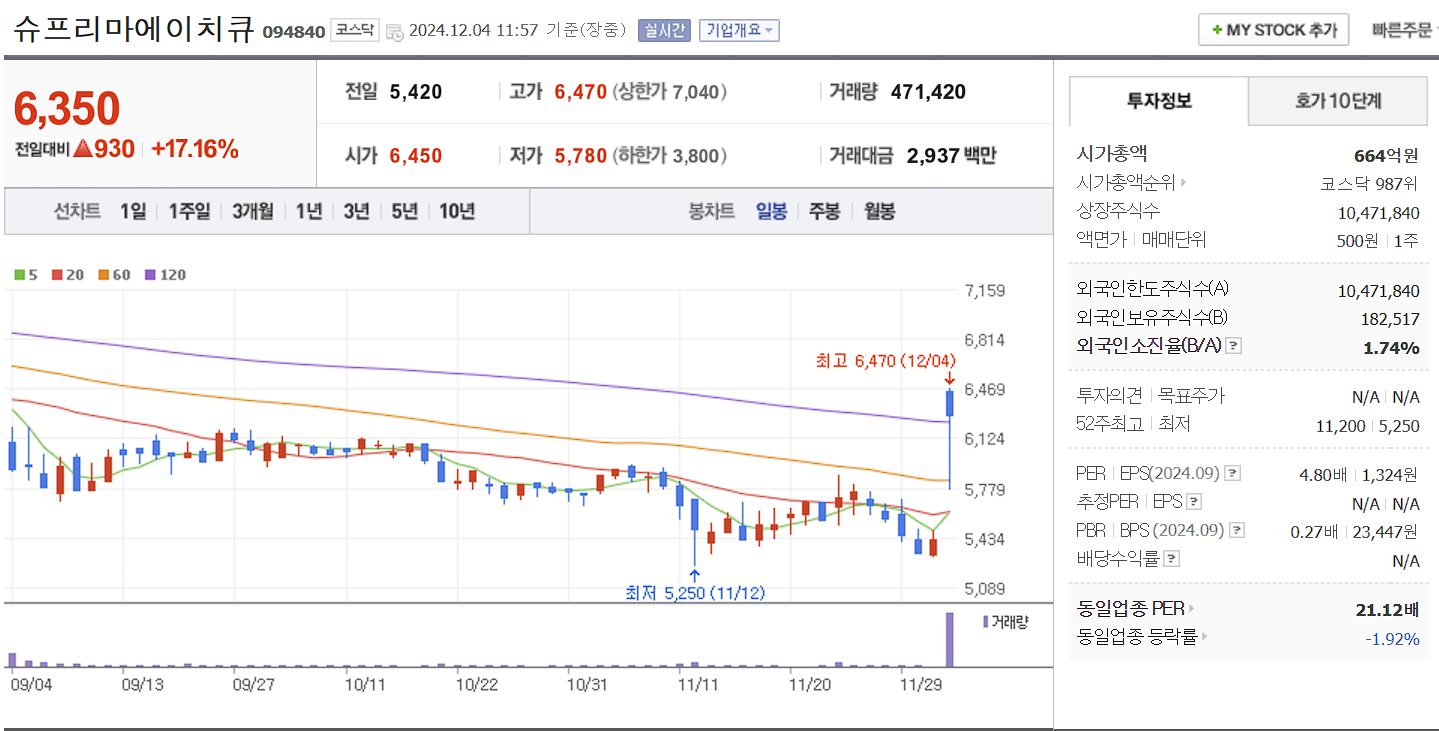The height and width of the screenshot is (731, 1439).
Task: Click the purple 거래량 volume legend marker
Action: pyautogui.click(x=985, y=622)
